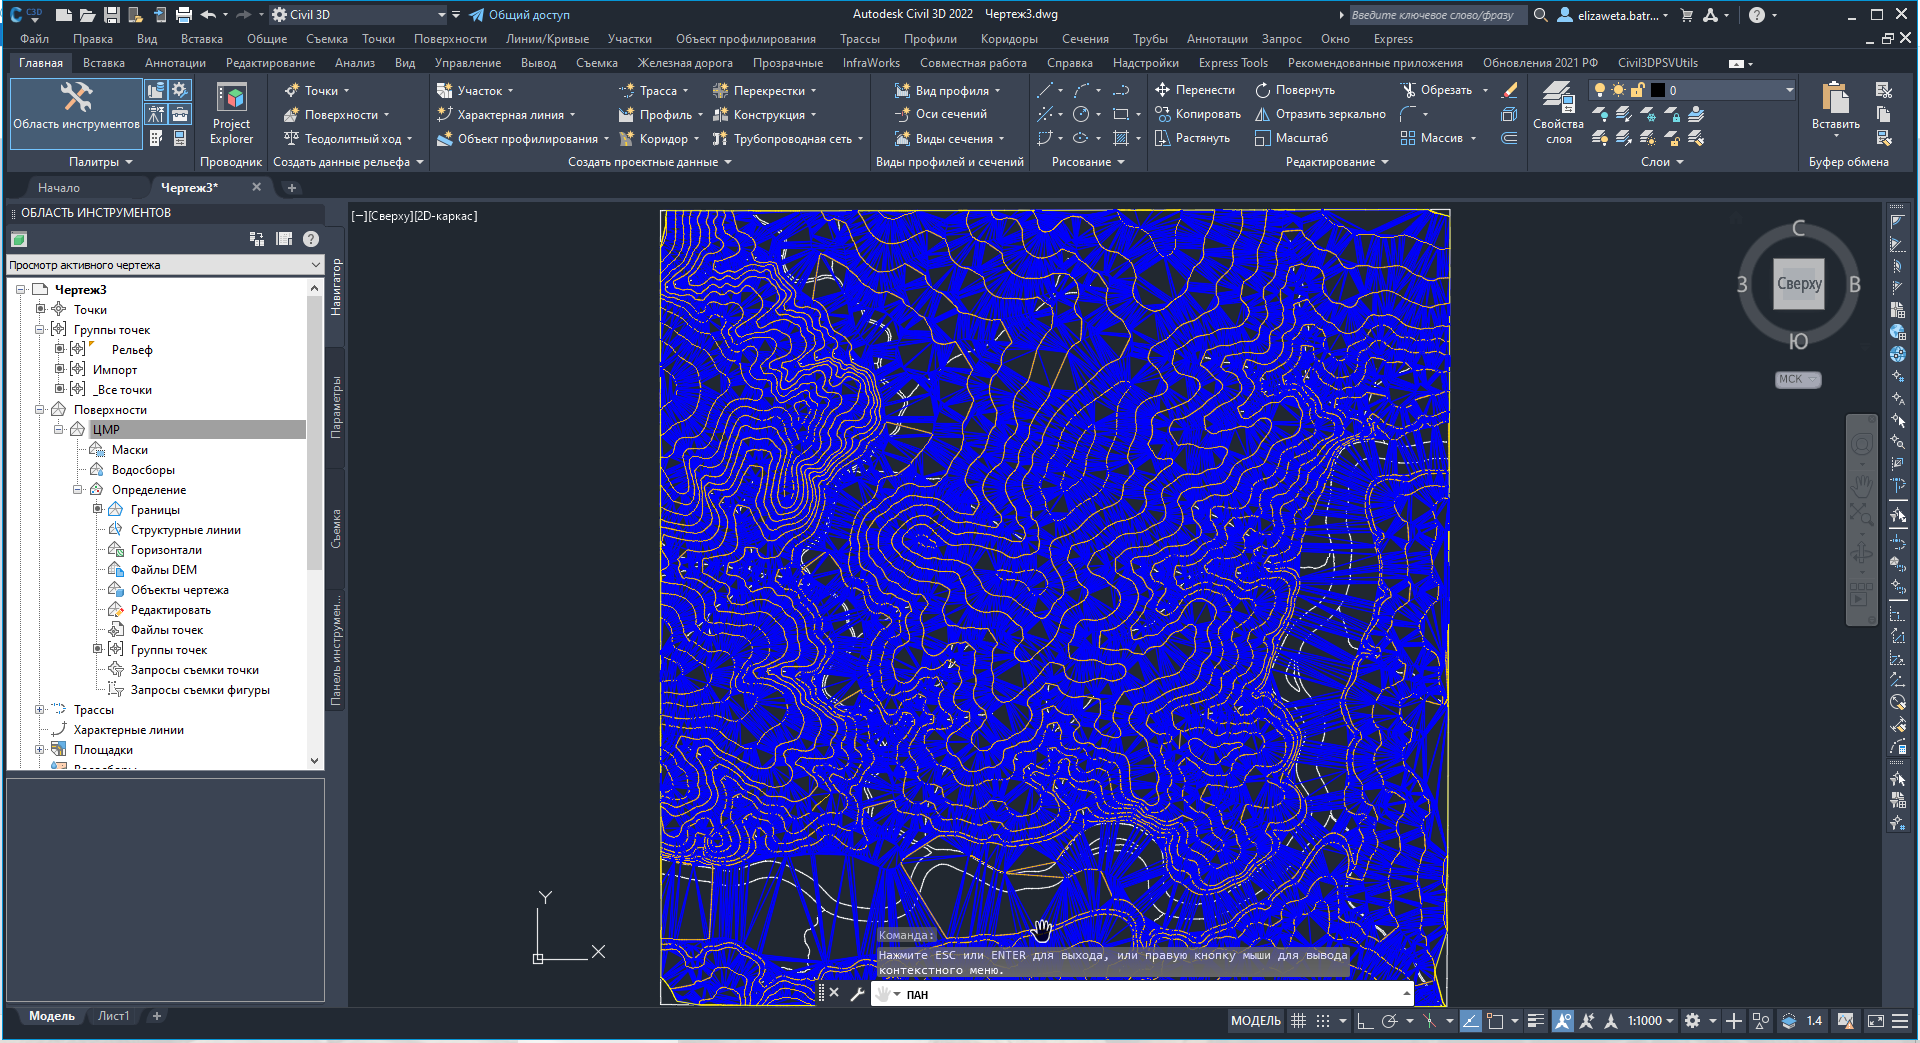Click the black layer color swatch

tap(1657, 90)
